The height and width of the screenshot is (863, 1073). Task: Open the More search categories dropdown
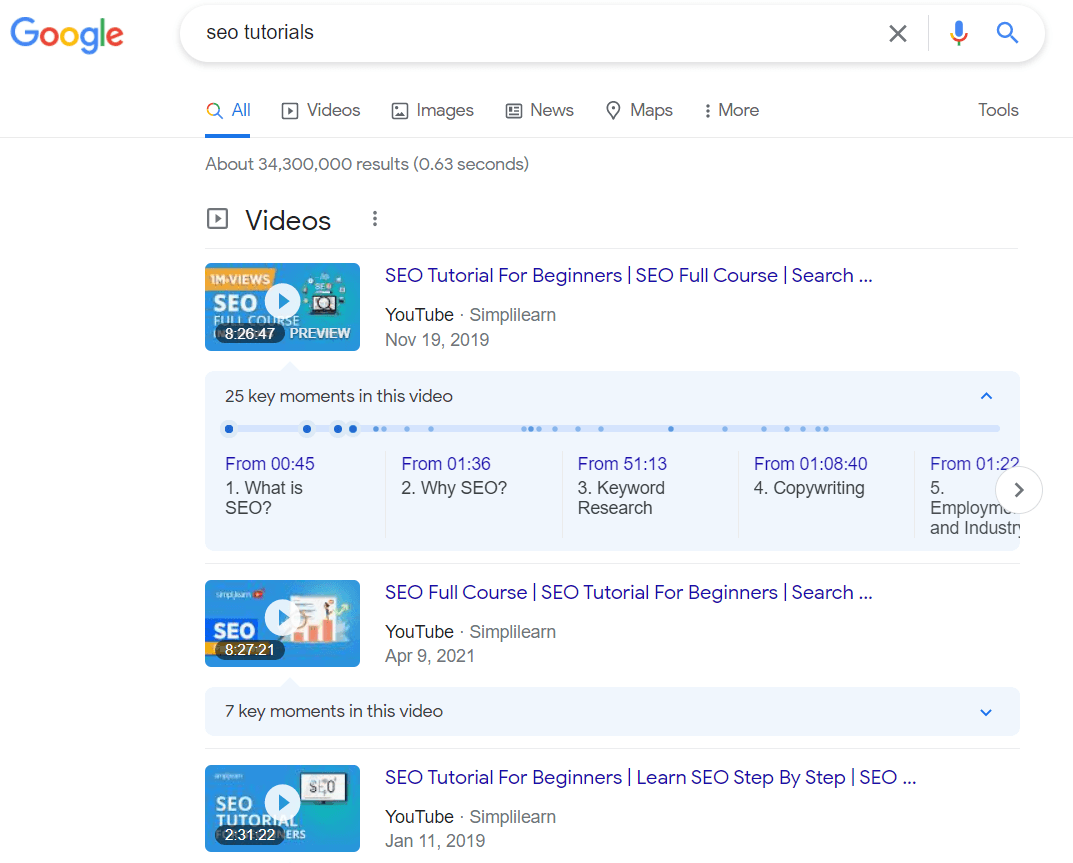[x=730, y=110]
